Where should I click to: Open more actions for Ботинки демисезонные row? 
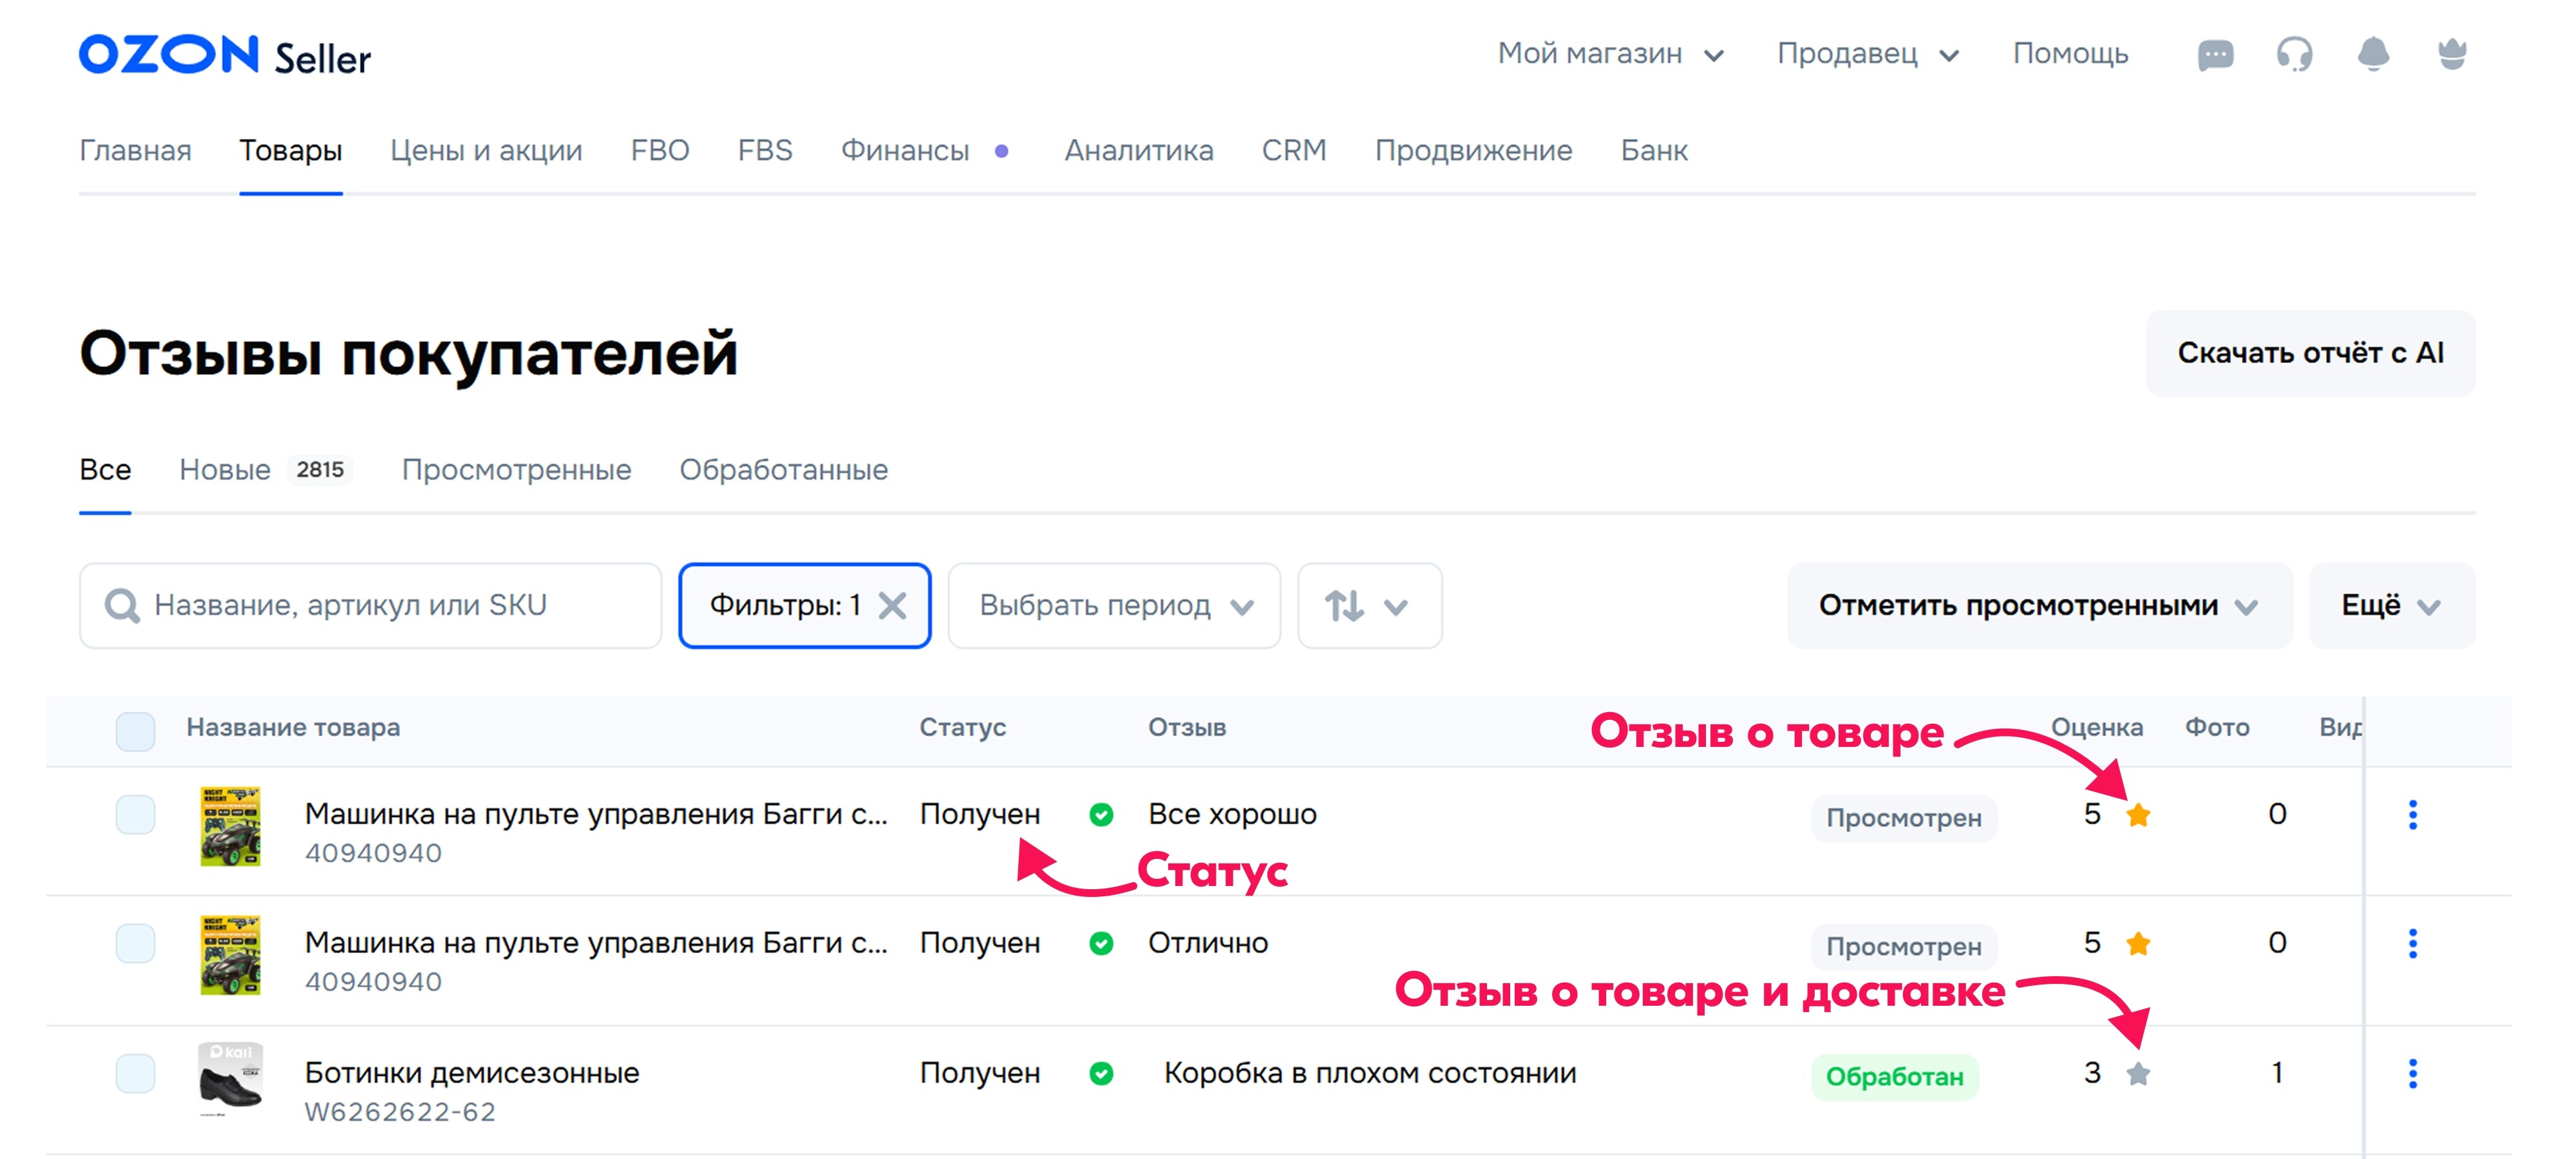(2412, 1073)
